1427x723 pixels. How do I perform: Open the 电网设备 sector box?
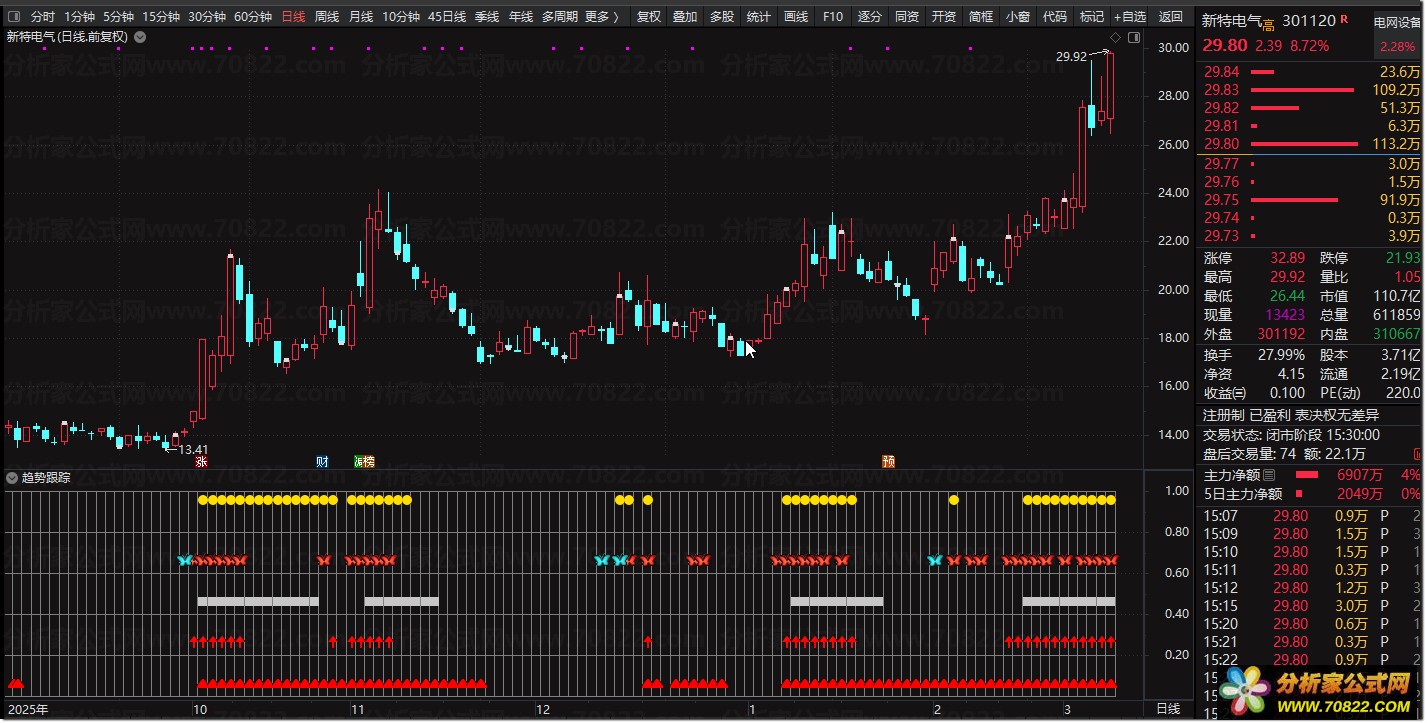(1397, 34)
